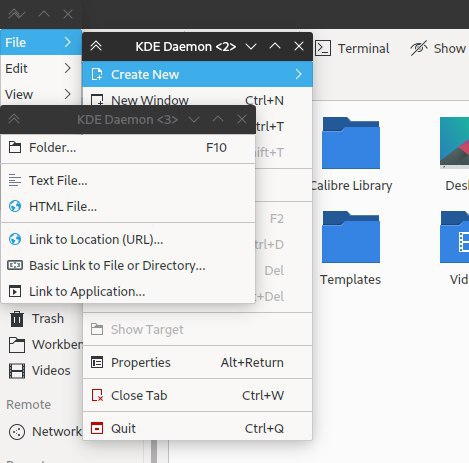Click the crossed-eye Show icon
The image size is (469, 463).
coord(419,48)
